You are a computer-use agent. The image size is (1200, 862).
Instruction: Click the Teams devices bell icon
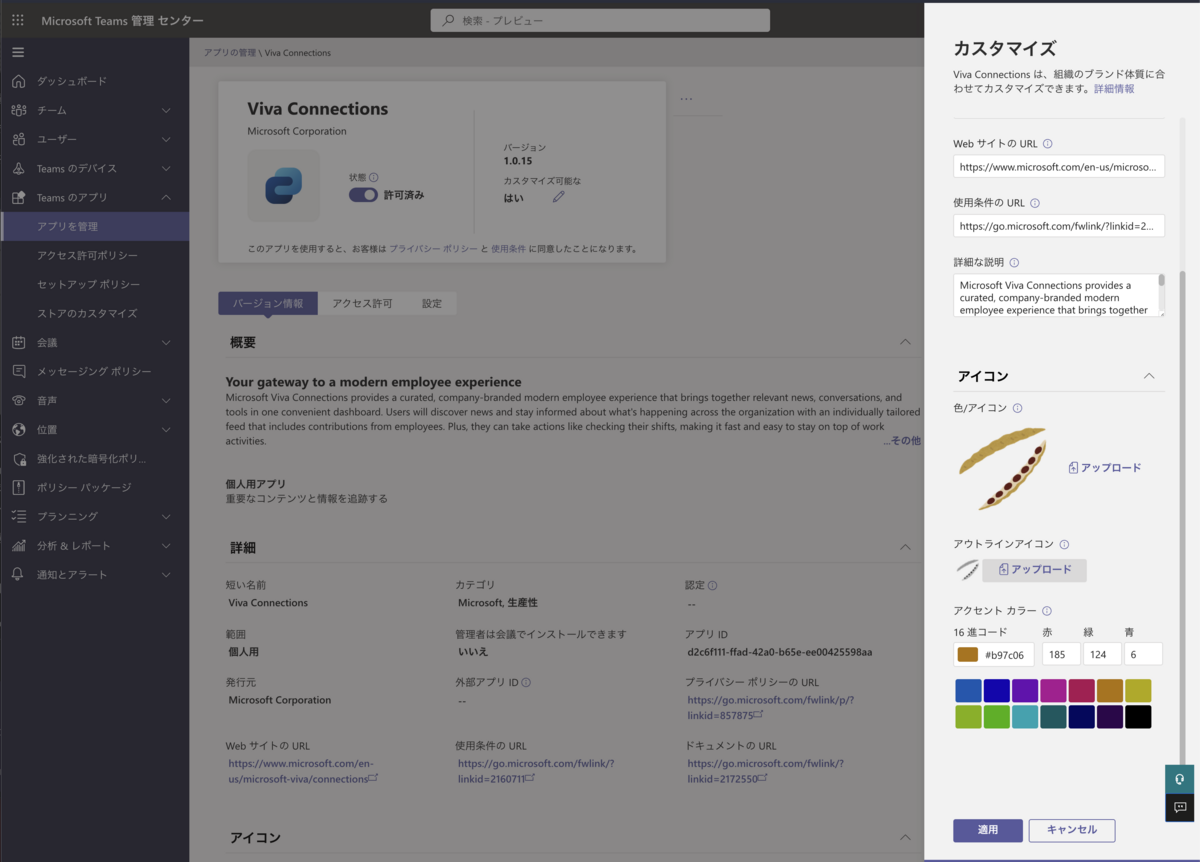(18, 168)
